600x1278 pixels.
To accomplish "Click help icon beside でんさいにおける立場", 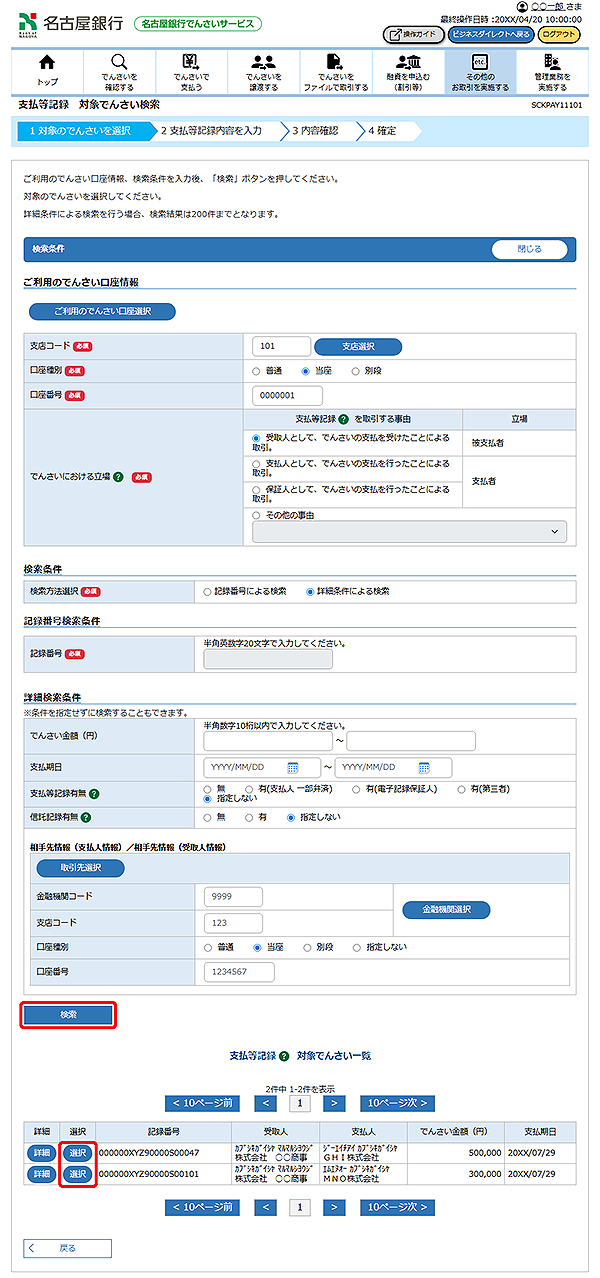I will coord(118,477).
